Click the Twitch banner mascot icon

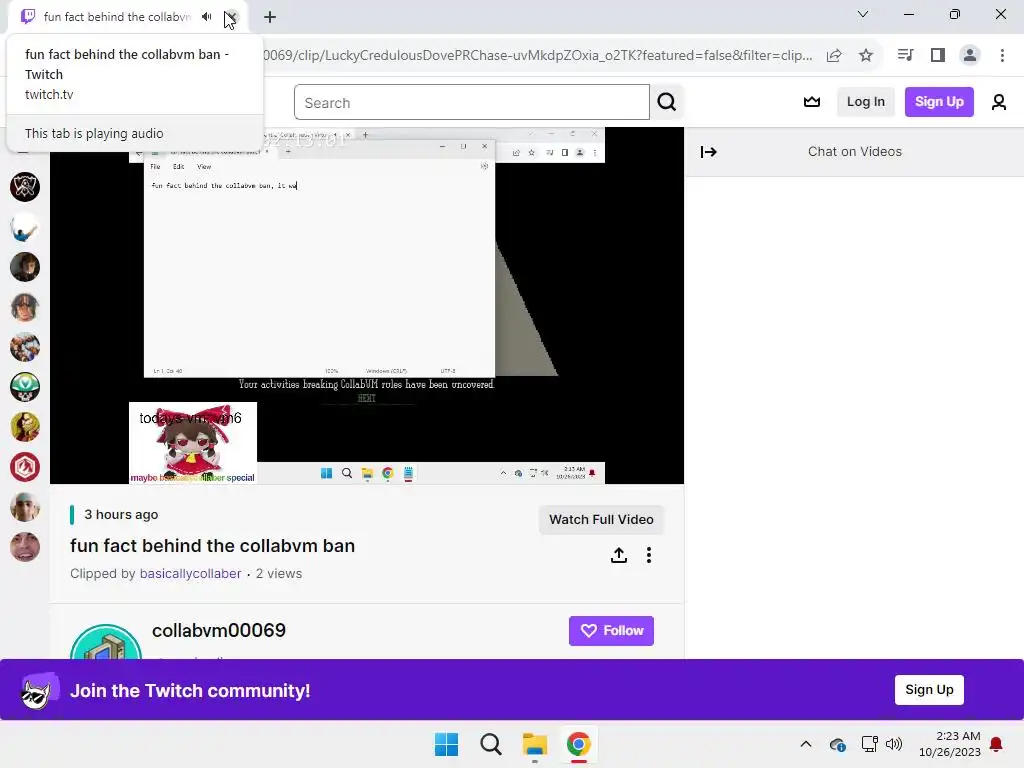point(40,690)
